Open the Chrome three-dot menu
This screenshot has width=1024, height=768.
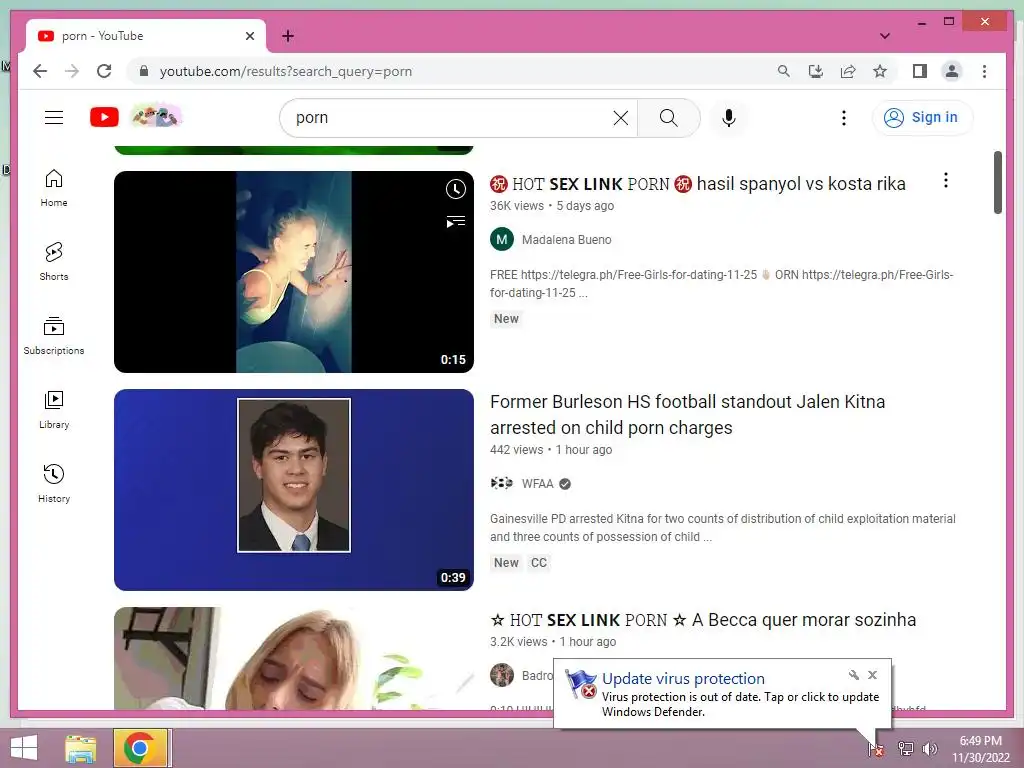click(984, 71)
